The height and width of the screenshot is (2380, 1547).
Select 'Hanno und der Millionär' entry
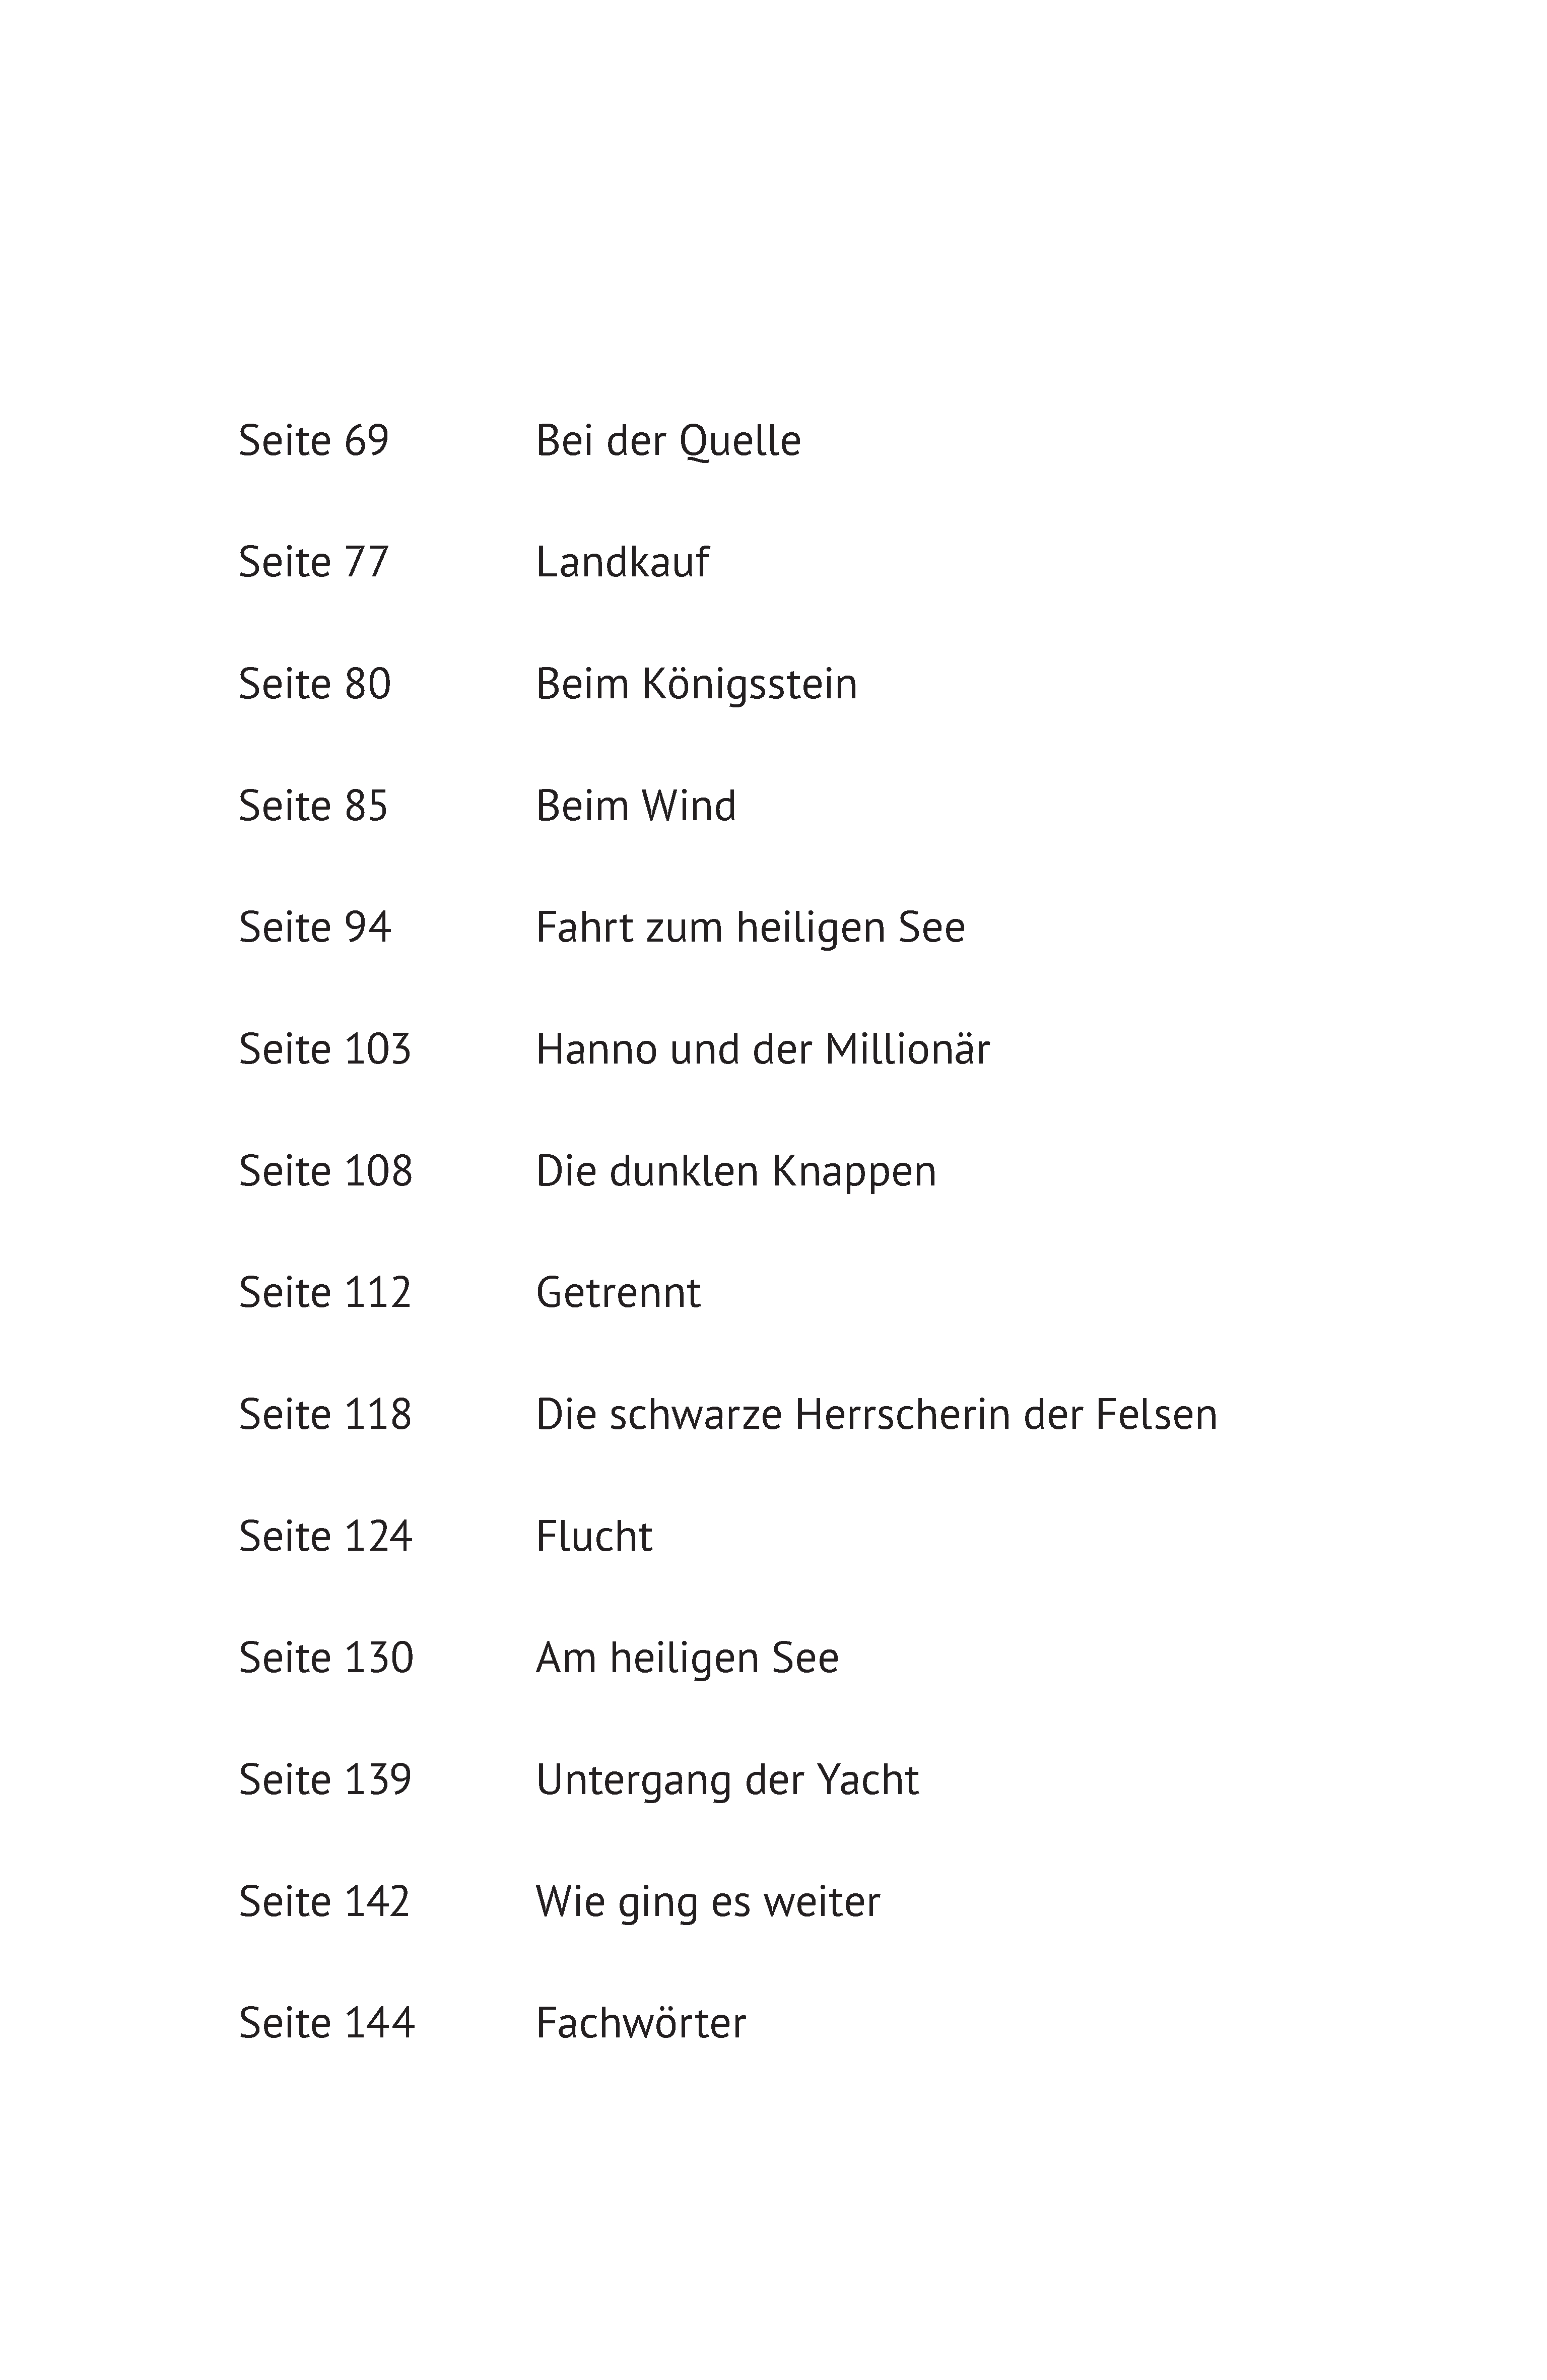(x=763, y=1049)
